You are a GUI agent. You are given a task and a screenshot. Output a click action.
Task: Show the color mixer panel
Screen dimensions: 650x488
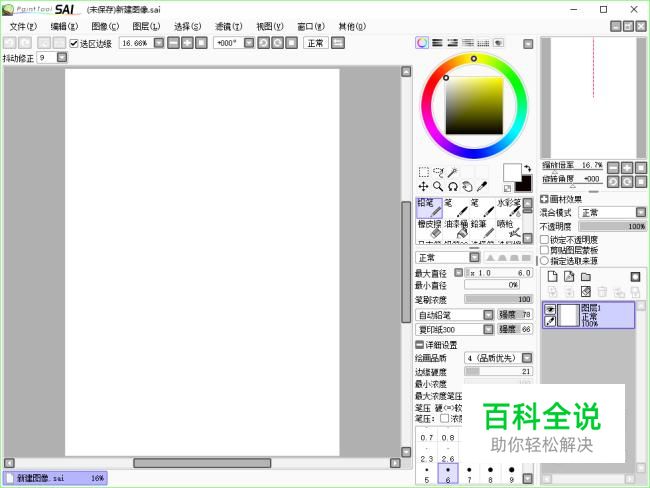click(468, 43)
